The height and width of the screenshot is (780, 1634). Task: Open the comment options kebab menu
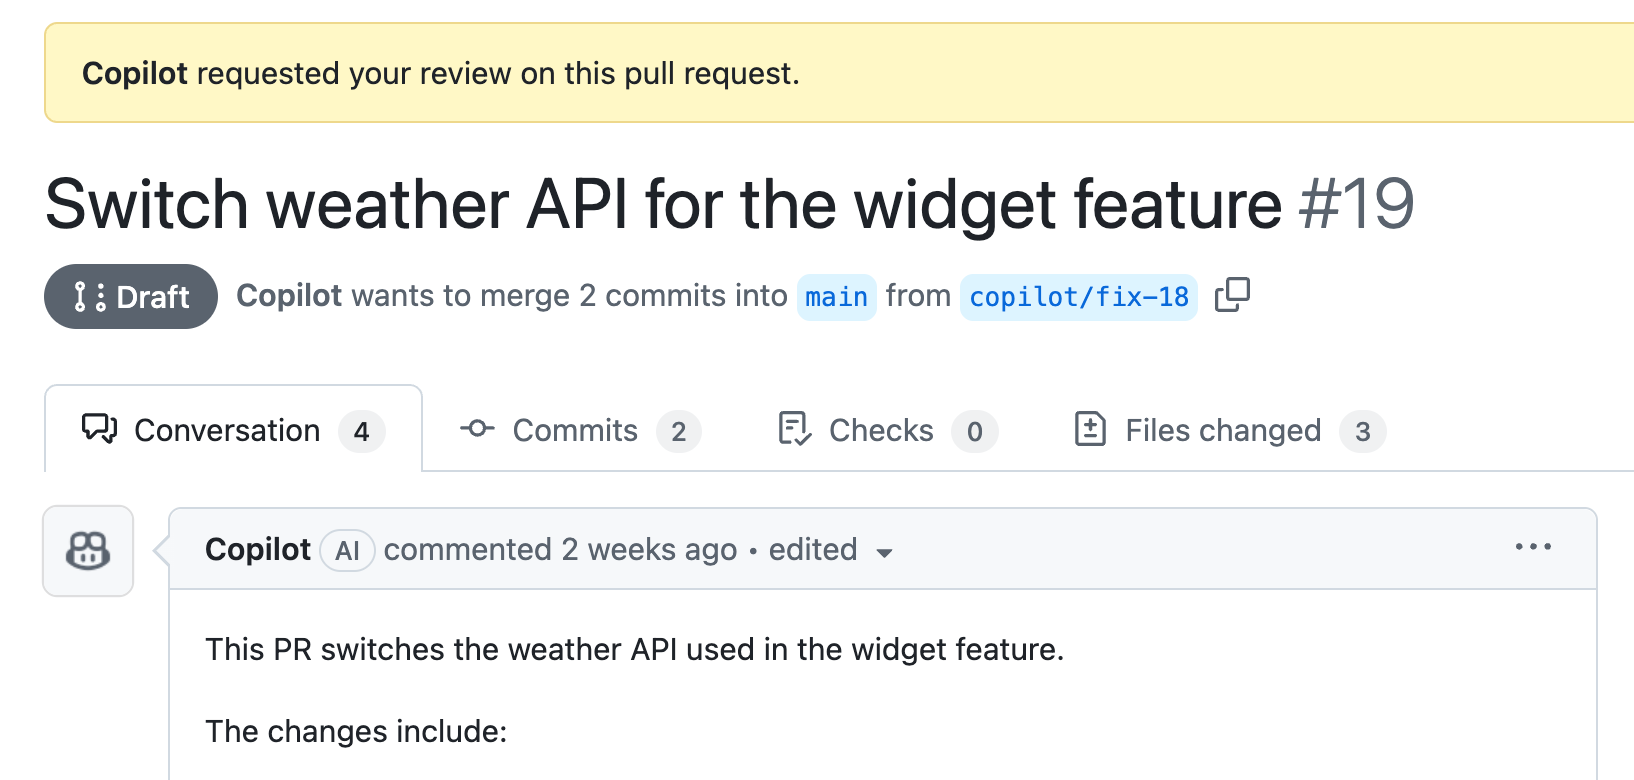[1534, 547]
